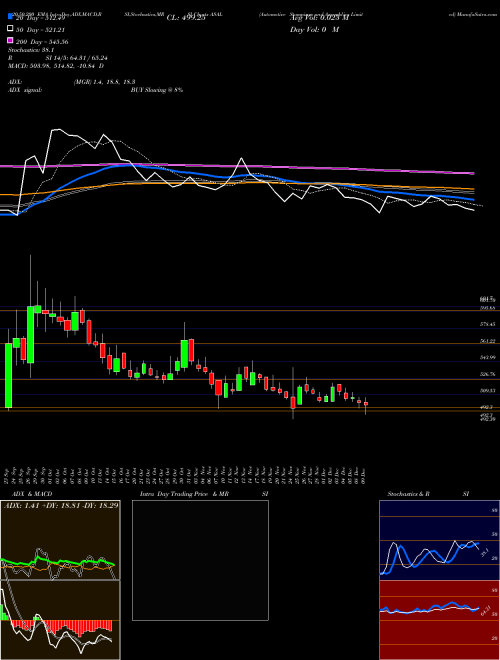Open the ADX indicator chart panel
500x660 pixels.
click(x=60, y=540)
